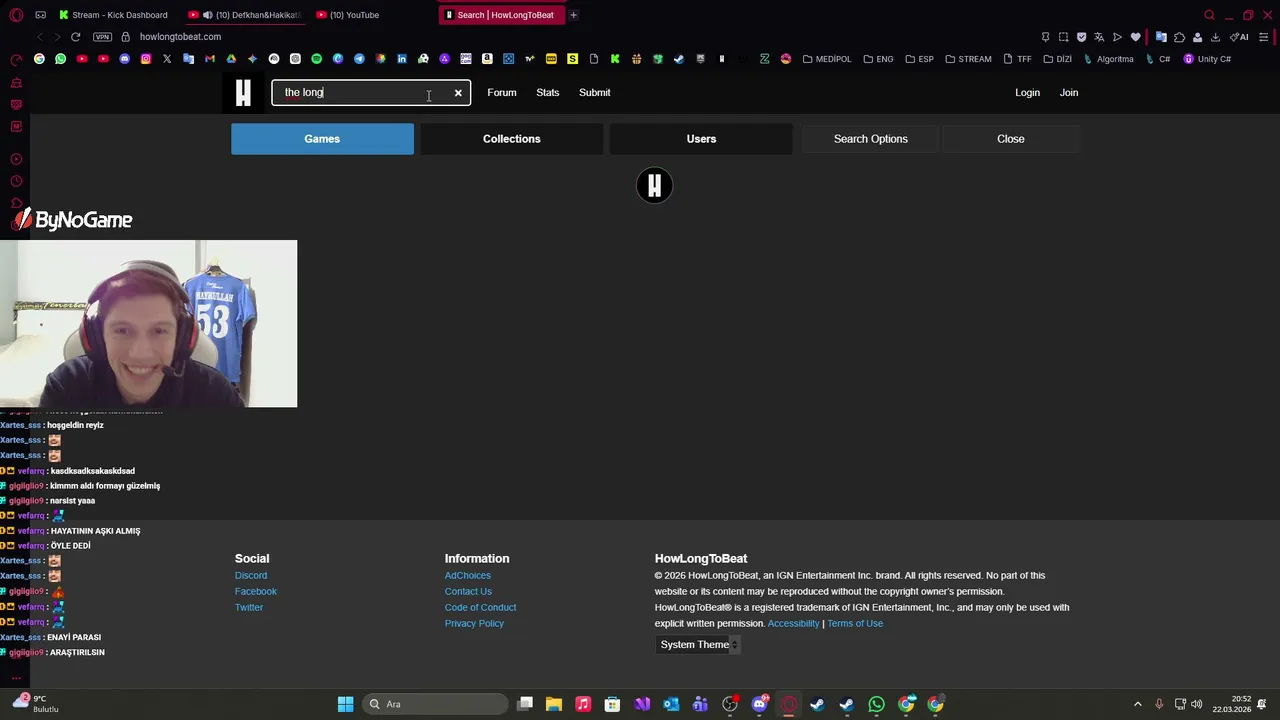The height and width of the screenshot is (720, 1280).
Task: Open the MEDİPOL bookmarks folder
Action: 827,59
